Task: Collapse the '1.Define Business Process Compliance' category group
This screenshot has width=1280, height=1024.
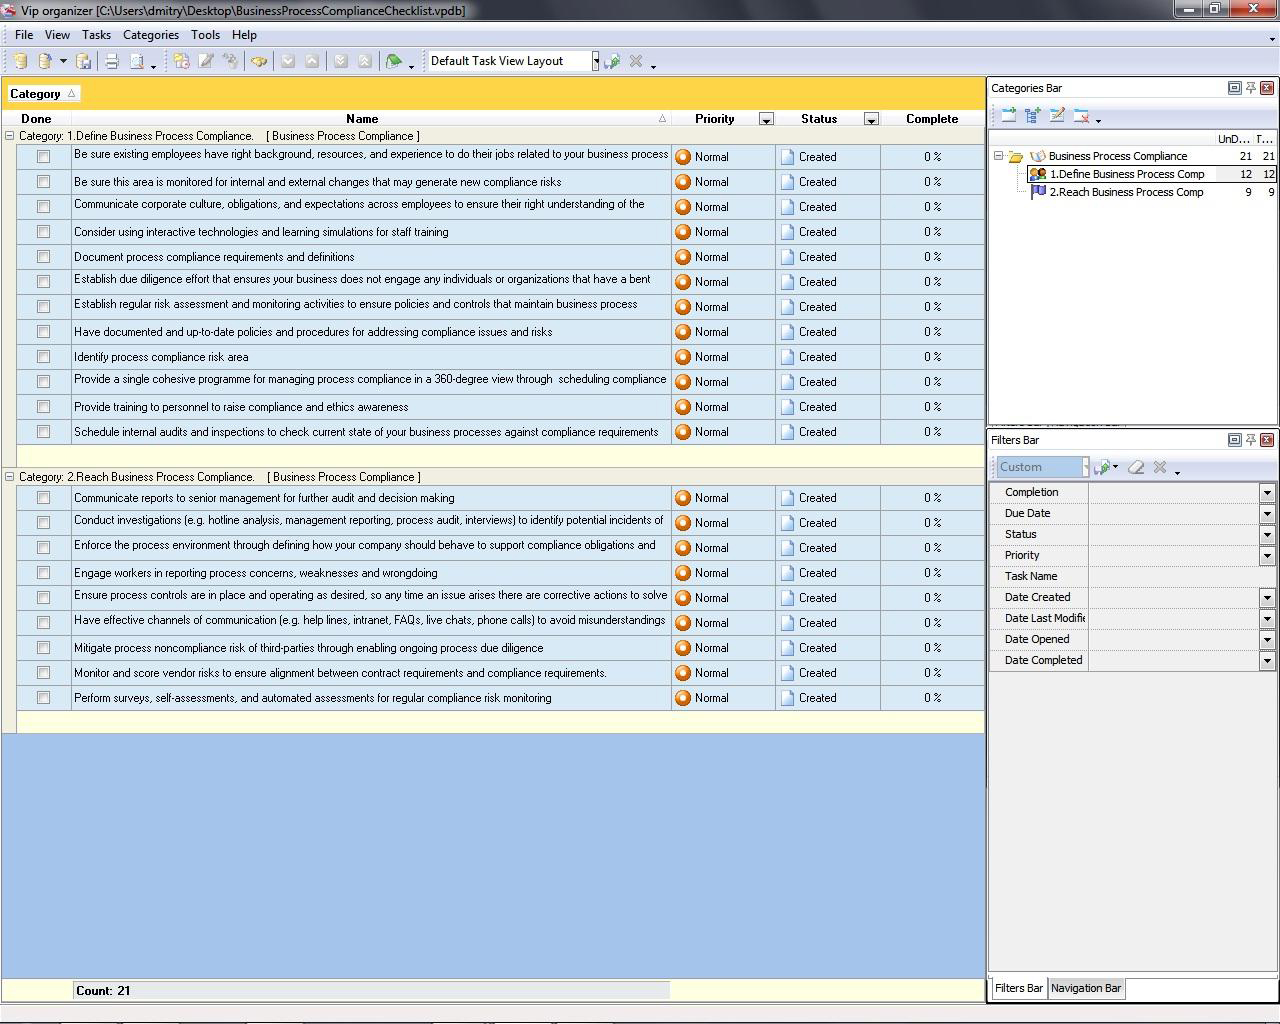Action: pyautogui.click(x=10, y=136)
